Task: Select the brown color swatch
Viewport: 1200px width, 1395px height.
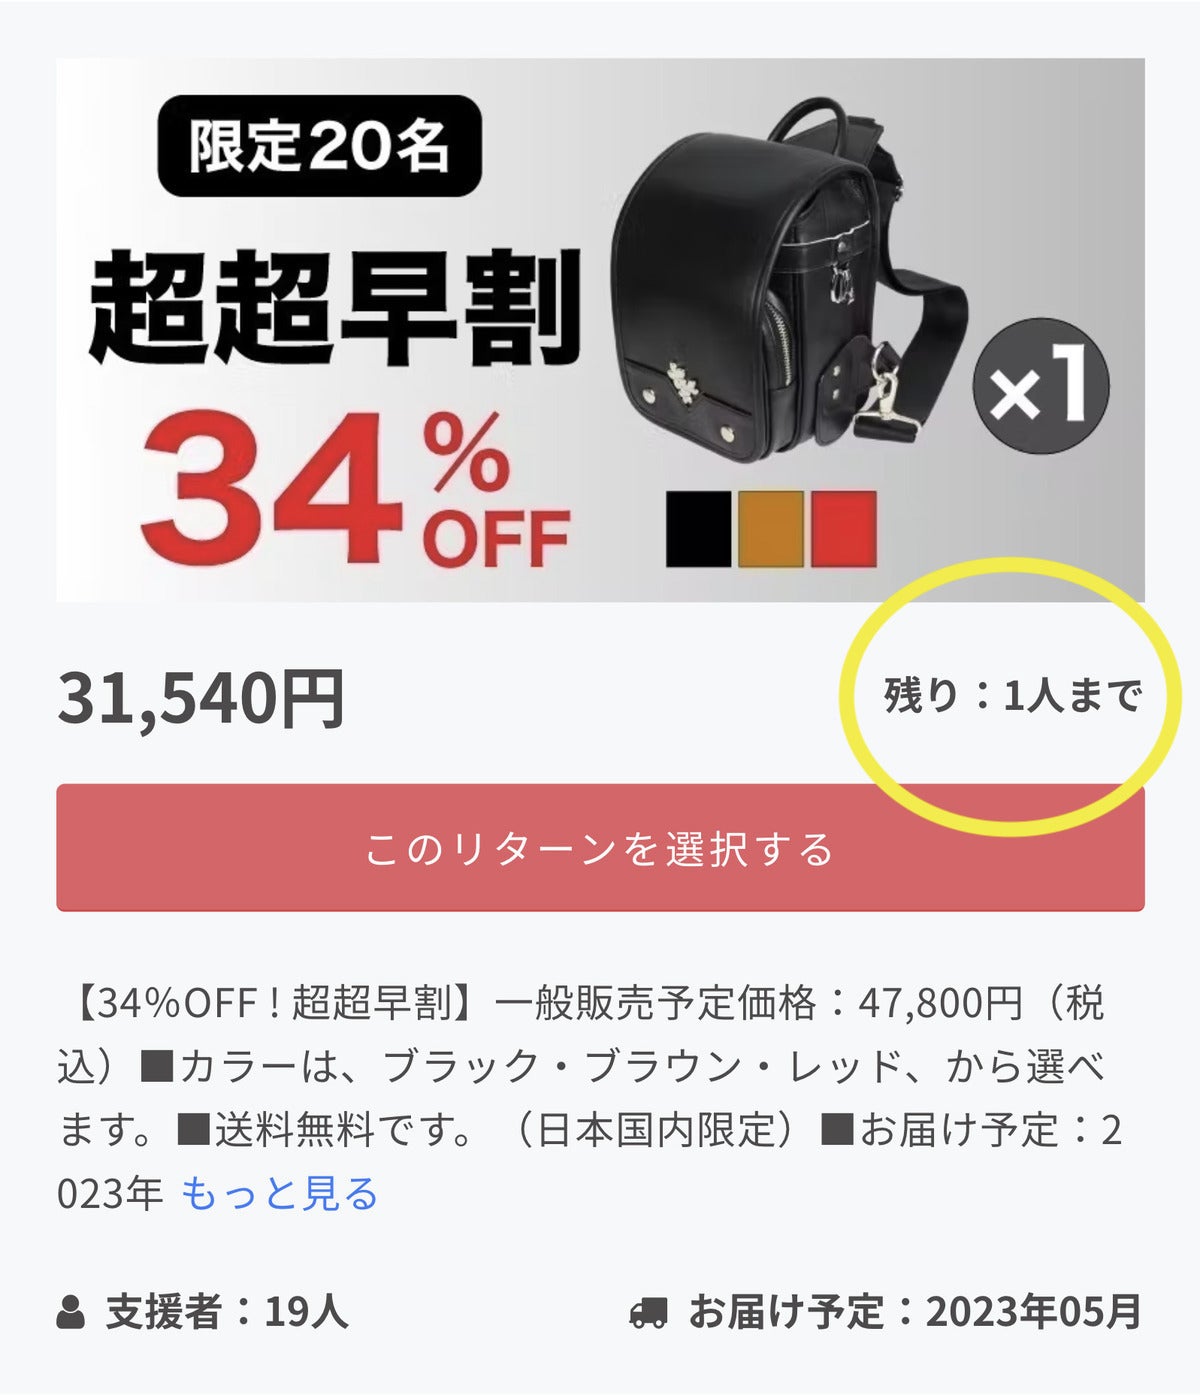Action: pos(770,529)
